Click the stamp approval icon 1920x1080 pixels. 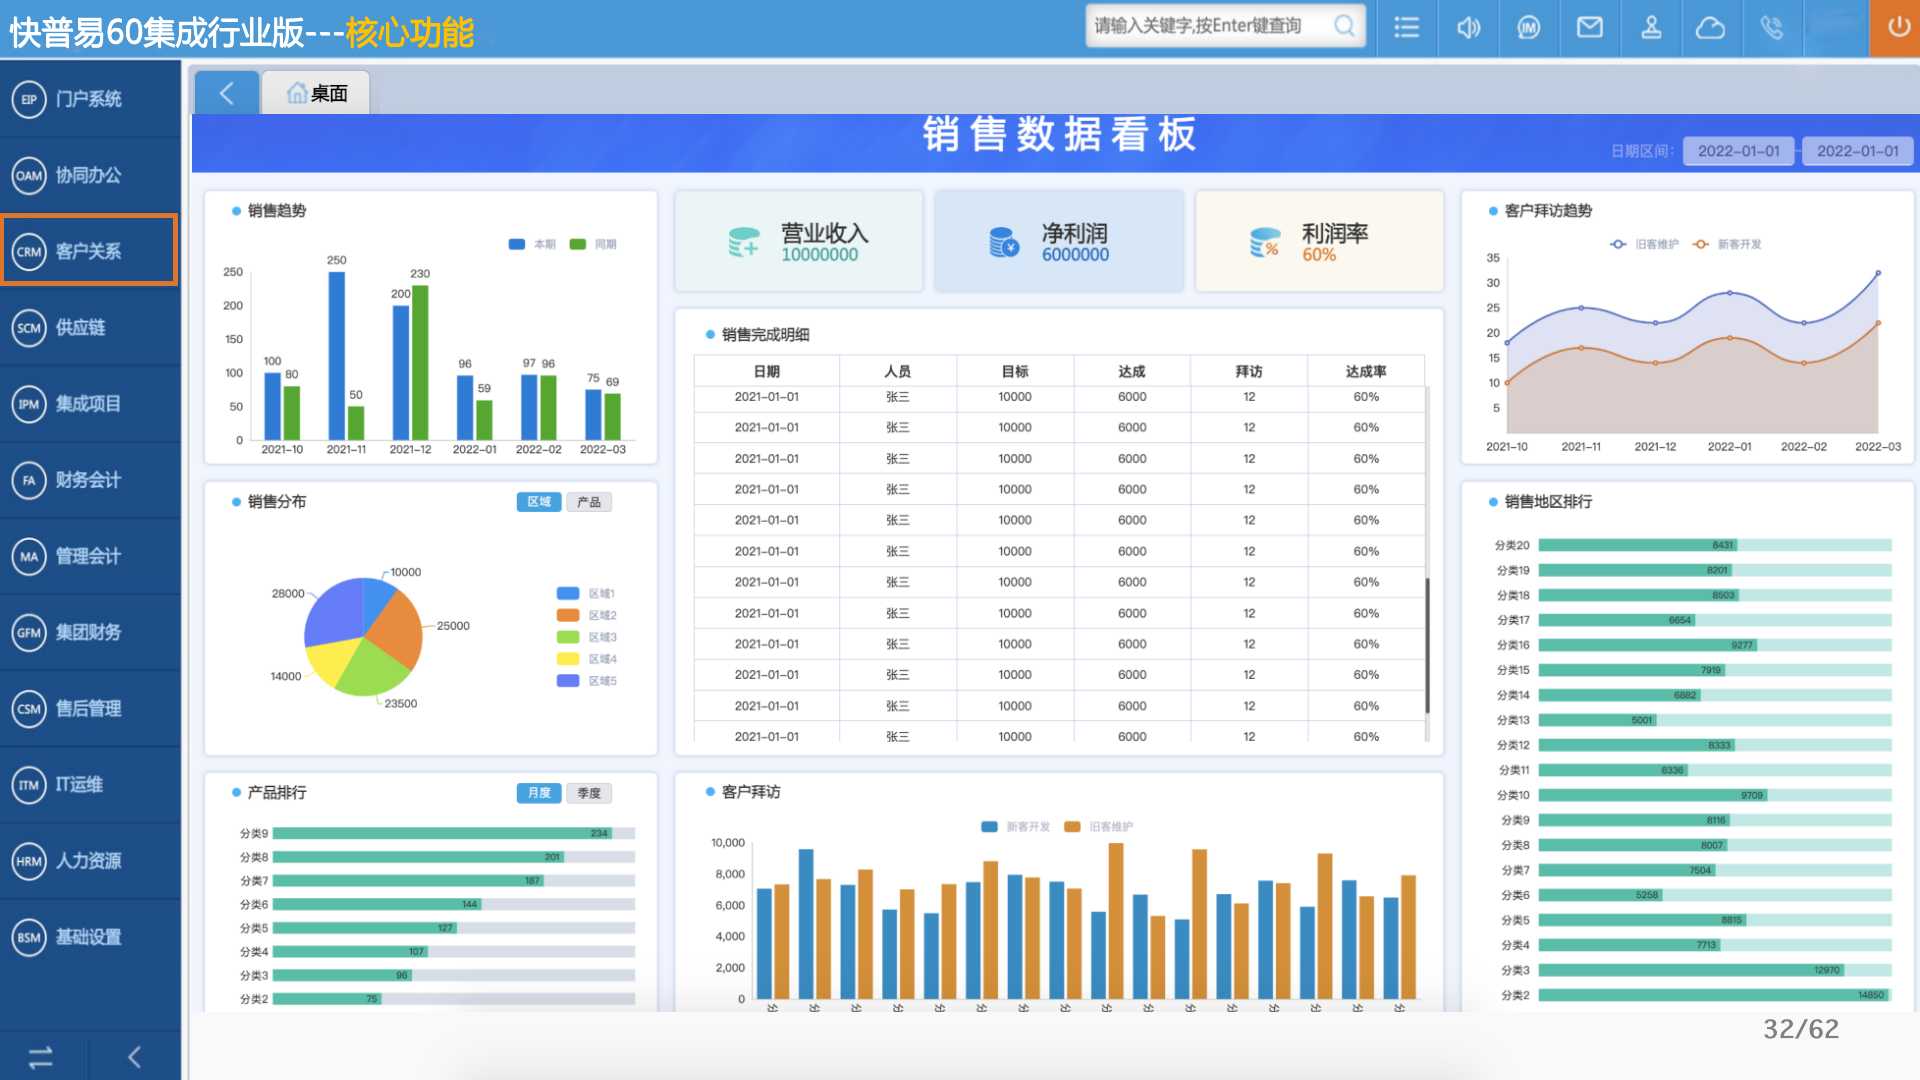click(x=1651, y=28)
